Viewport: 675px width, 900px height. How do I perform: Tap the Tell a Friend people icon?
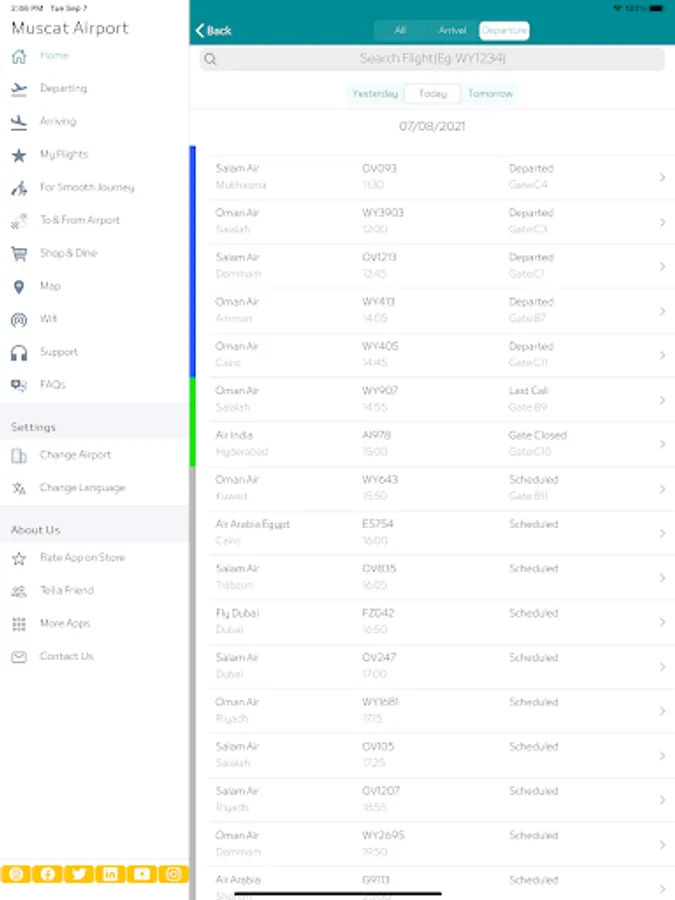pyautogui.click(x=19, y=591)
